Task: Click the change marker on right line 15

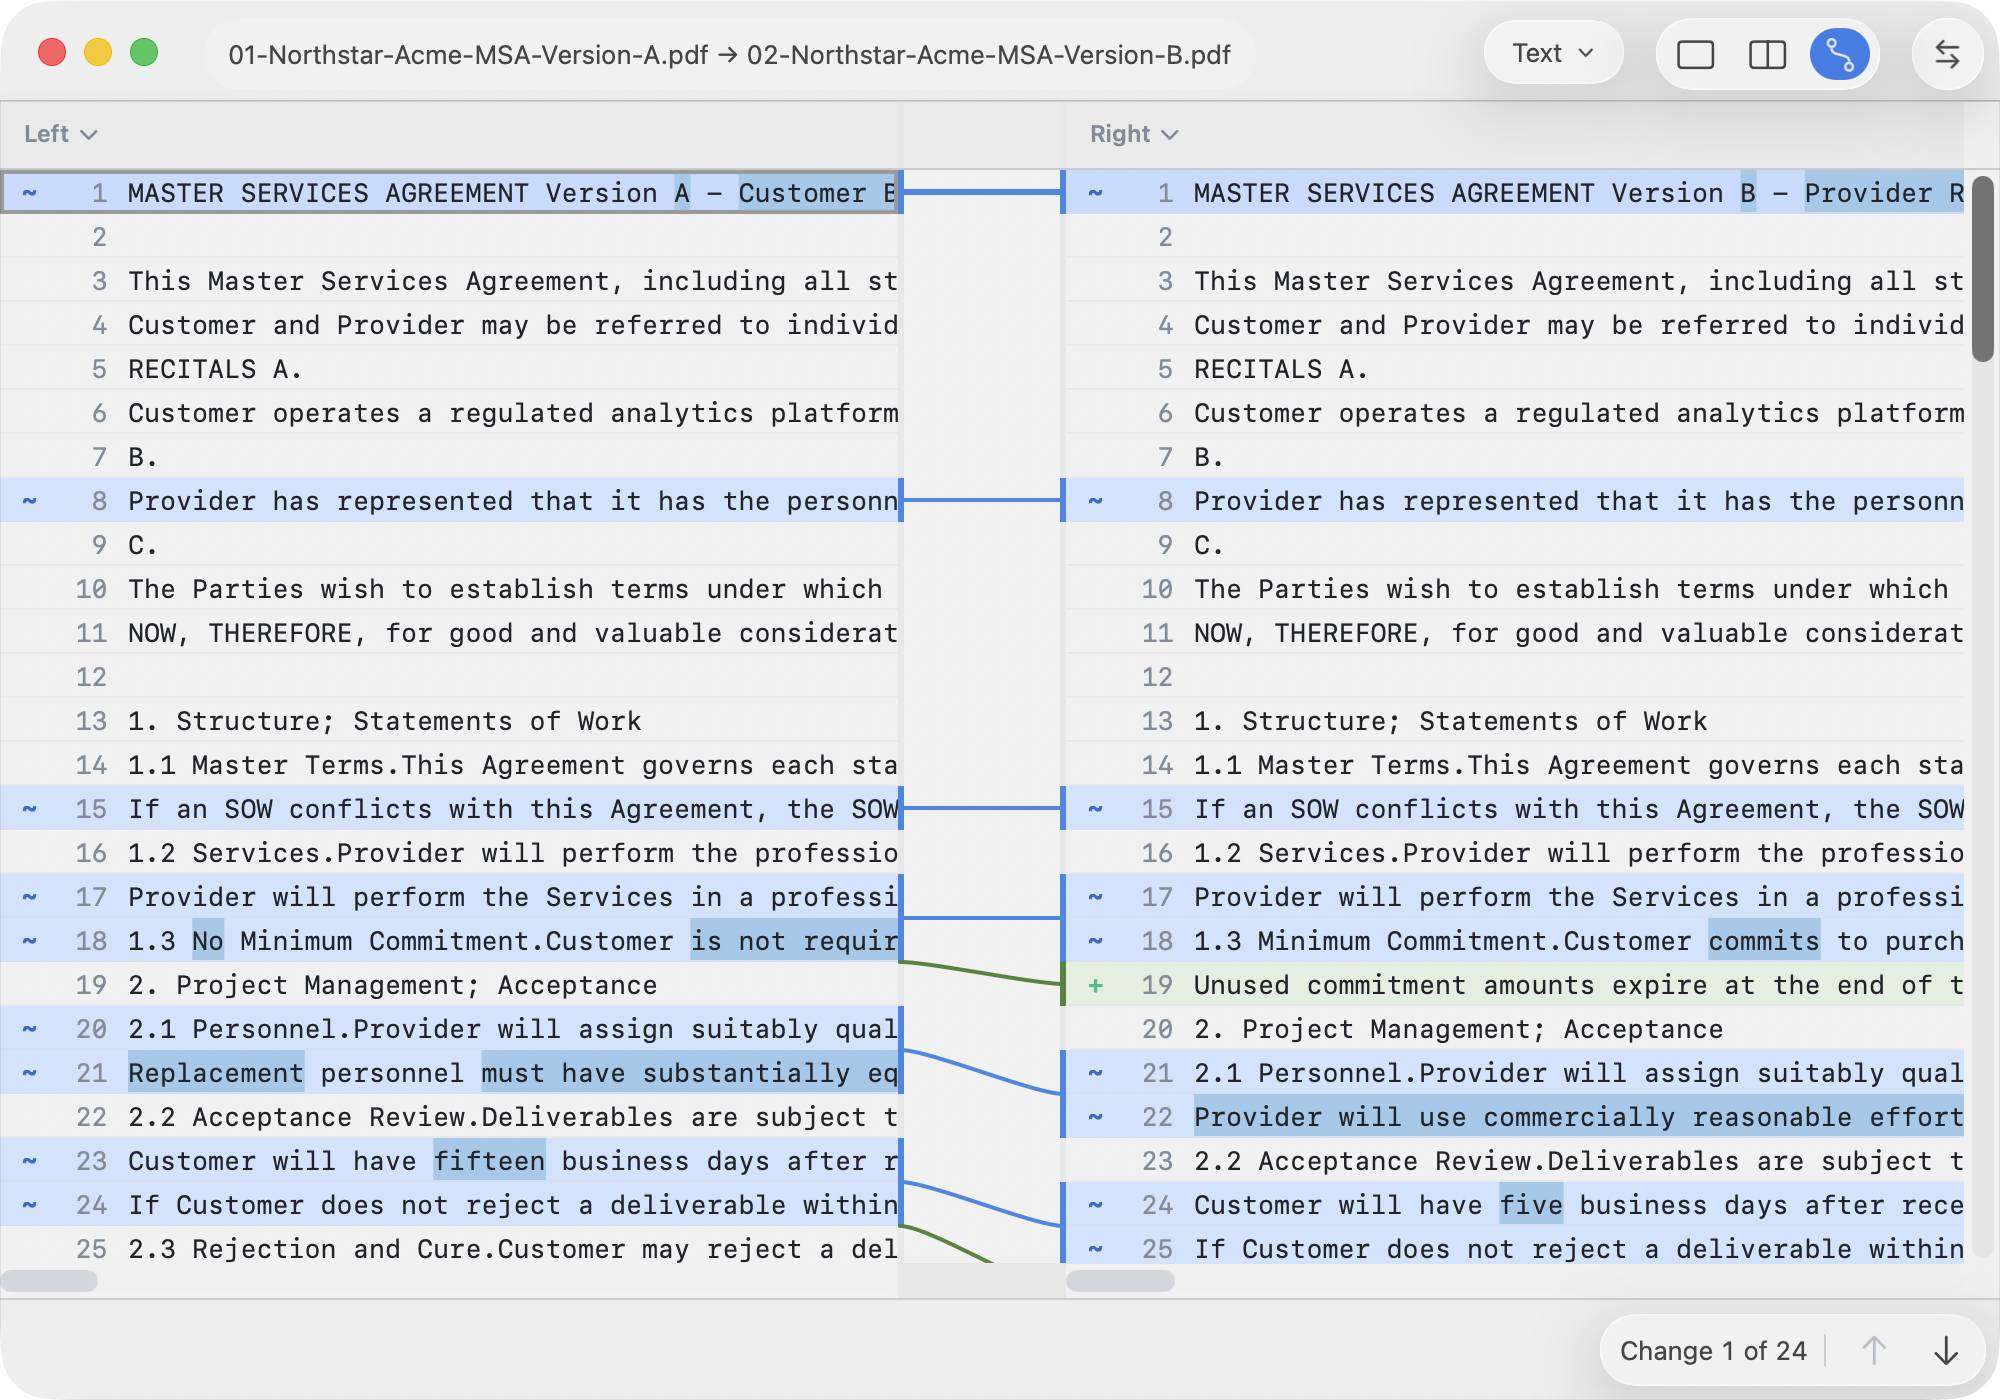Action: point(1096,809)
